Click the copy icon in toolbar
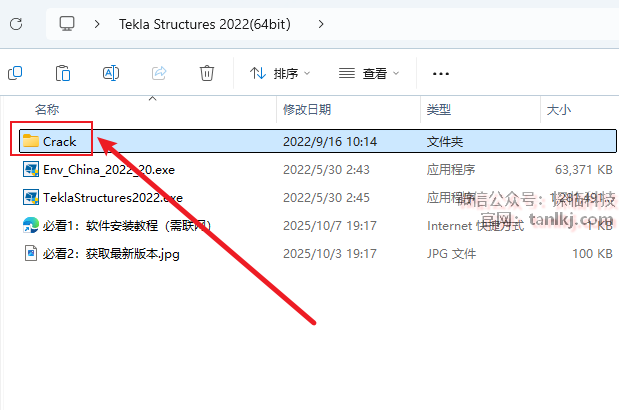Image resolution: width=619 pixels, height=410 pixels. [x=15, y=73]
